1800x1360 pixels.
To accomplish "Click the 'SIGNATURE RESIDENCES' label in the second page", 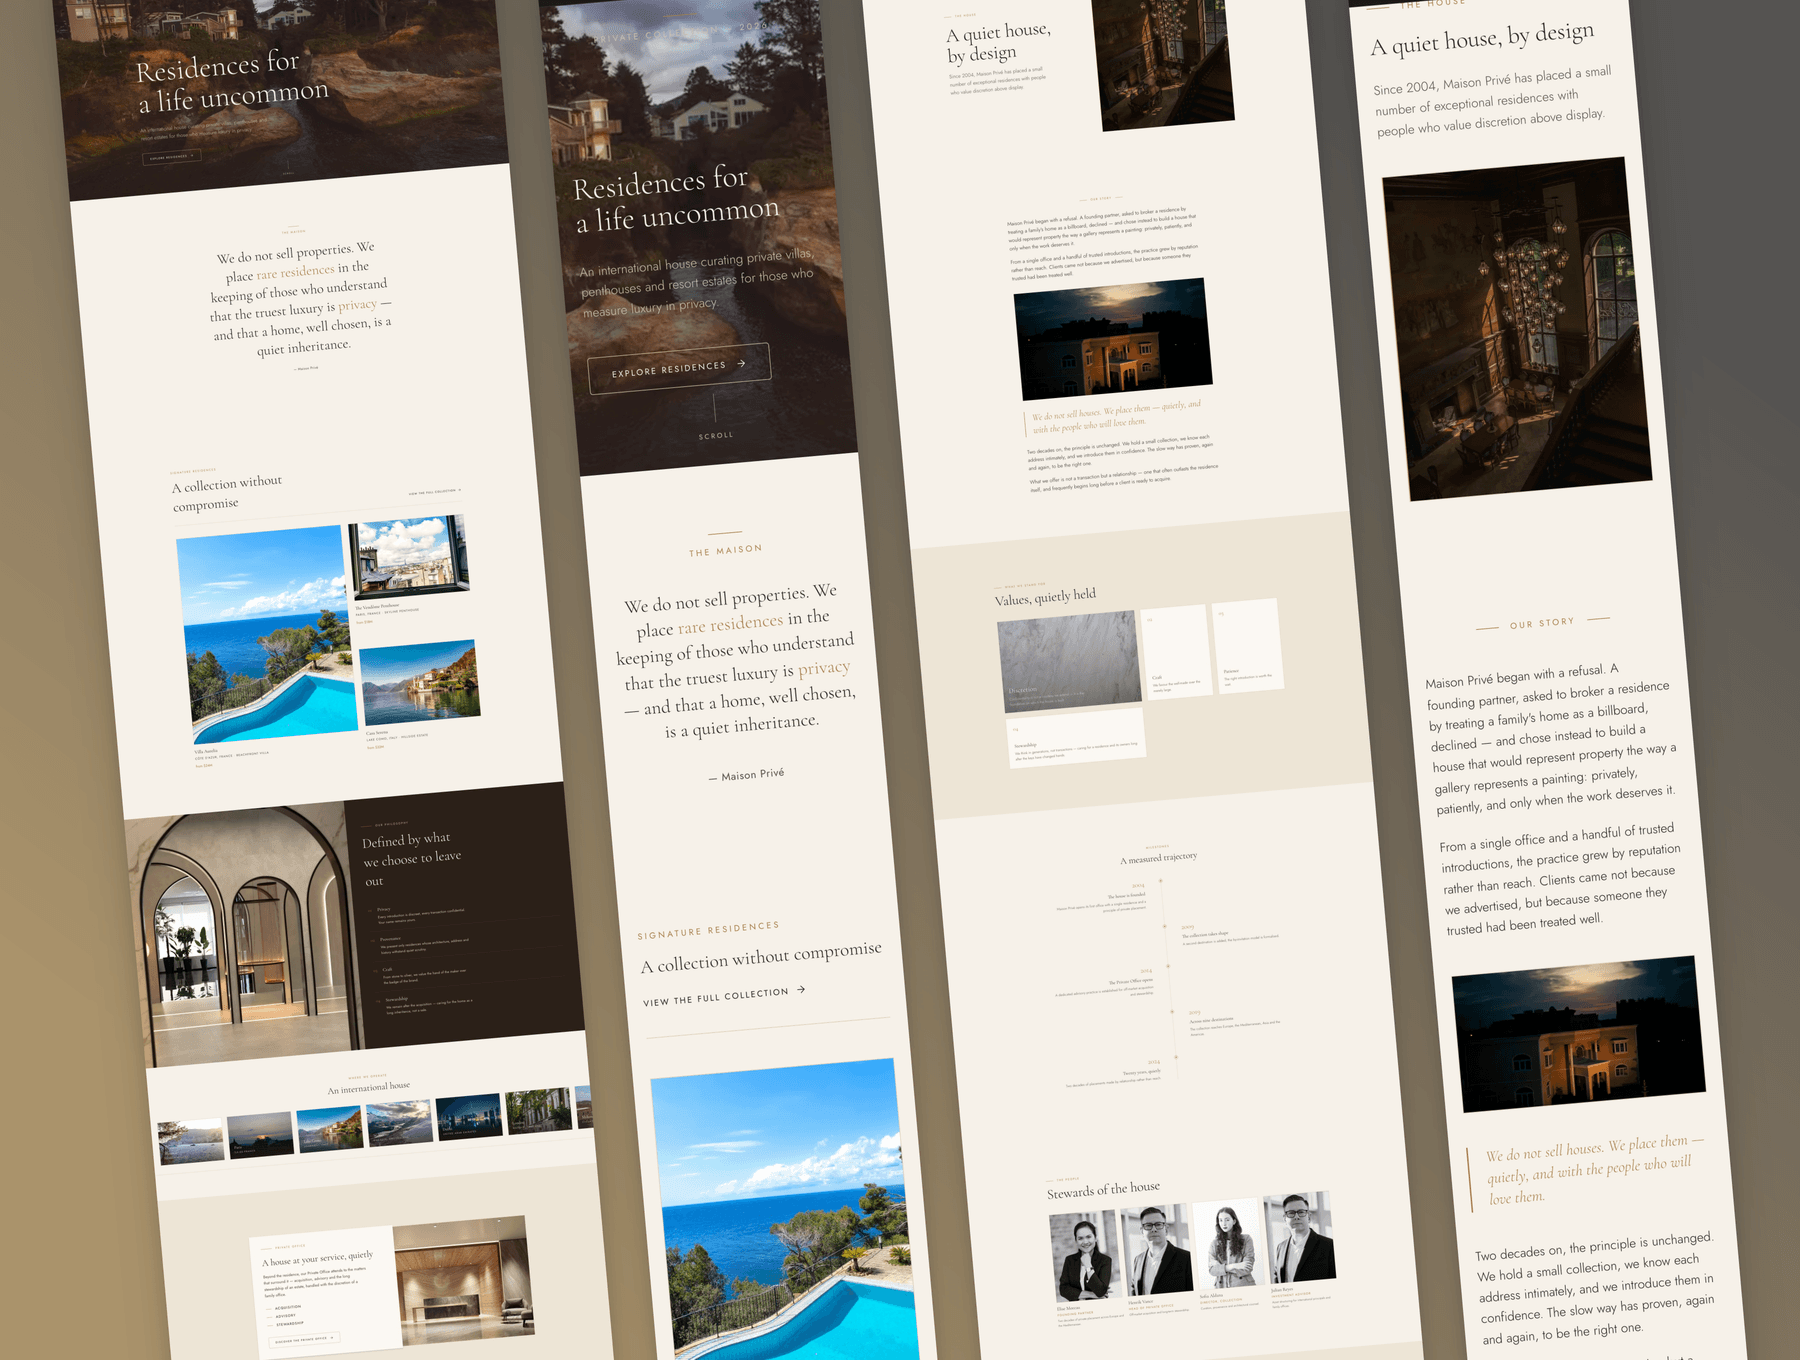I will [708, 930].
